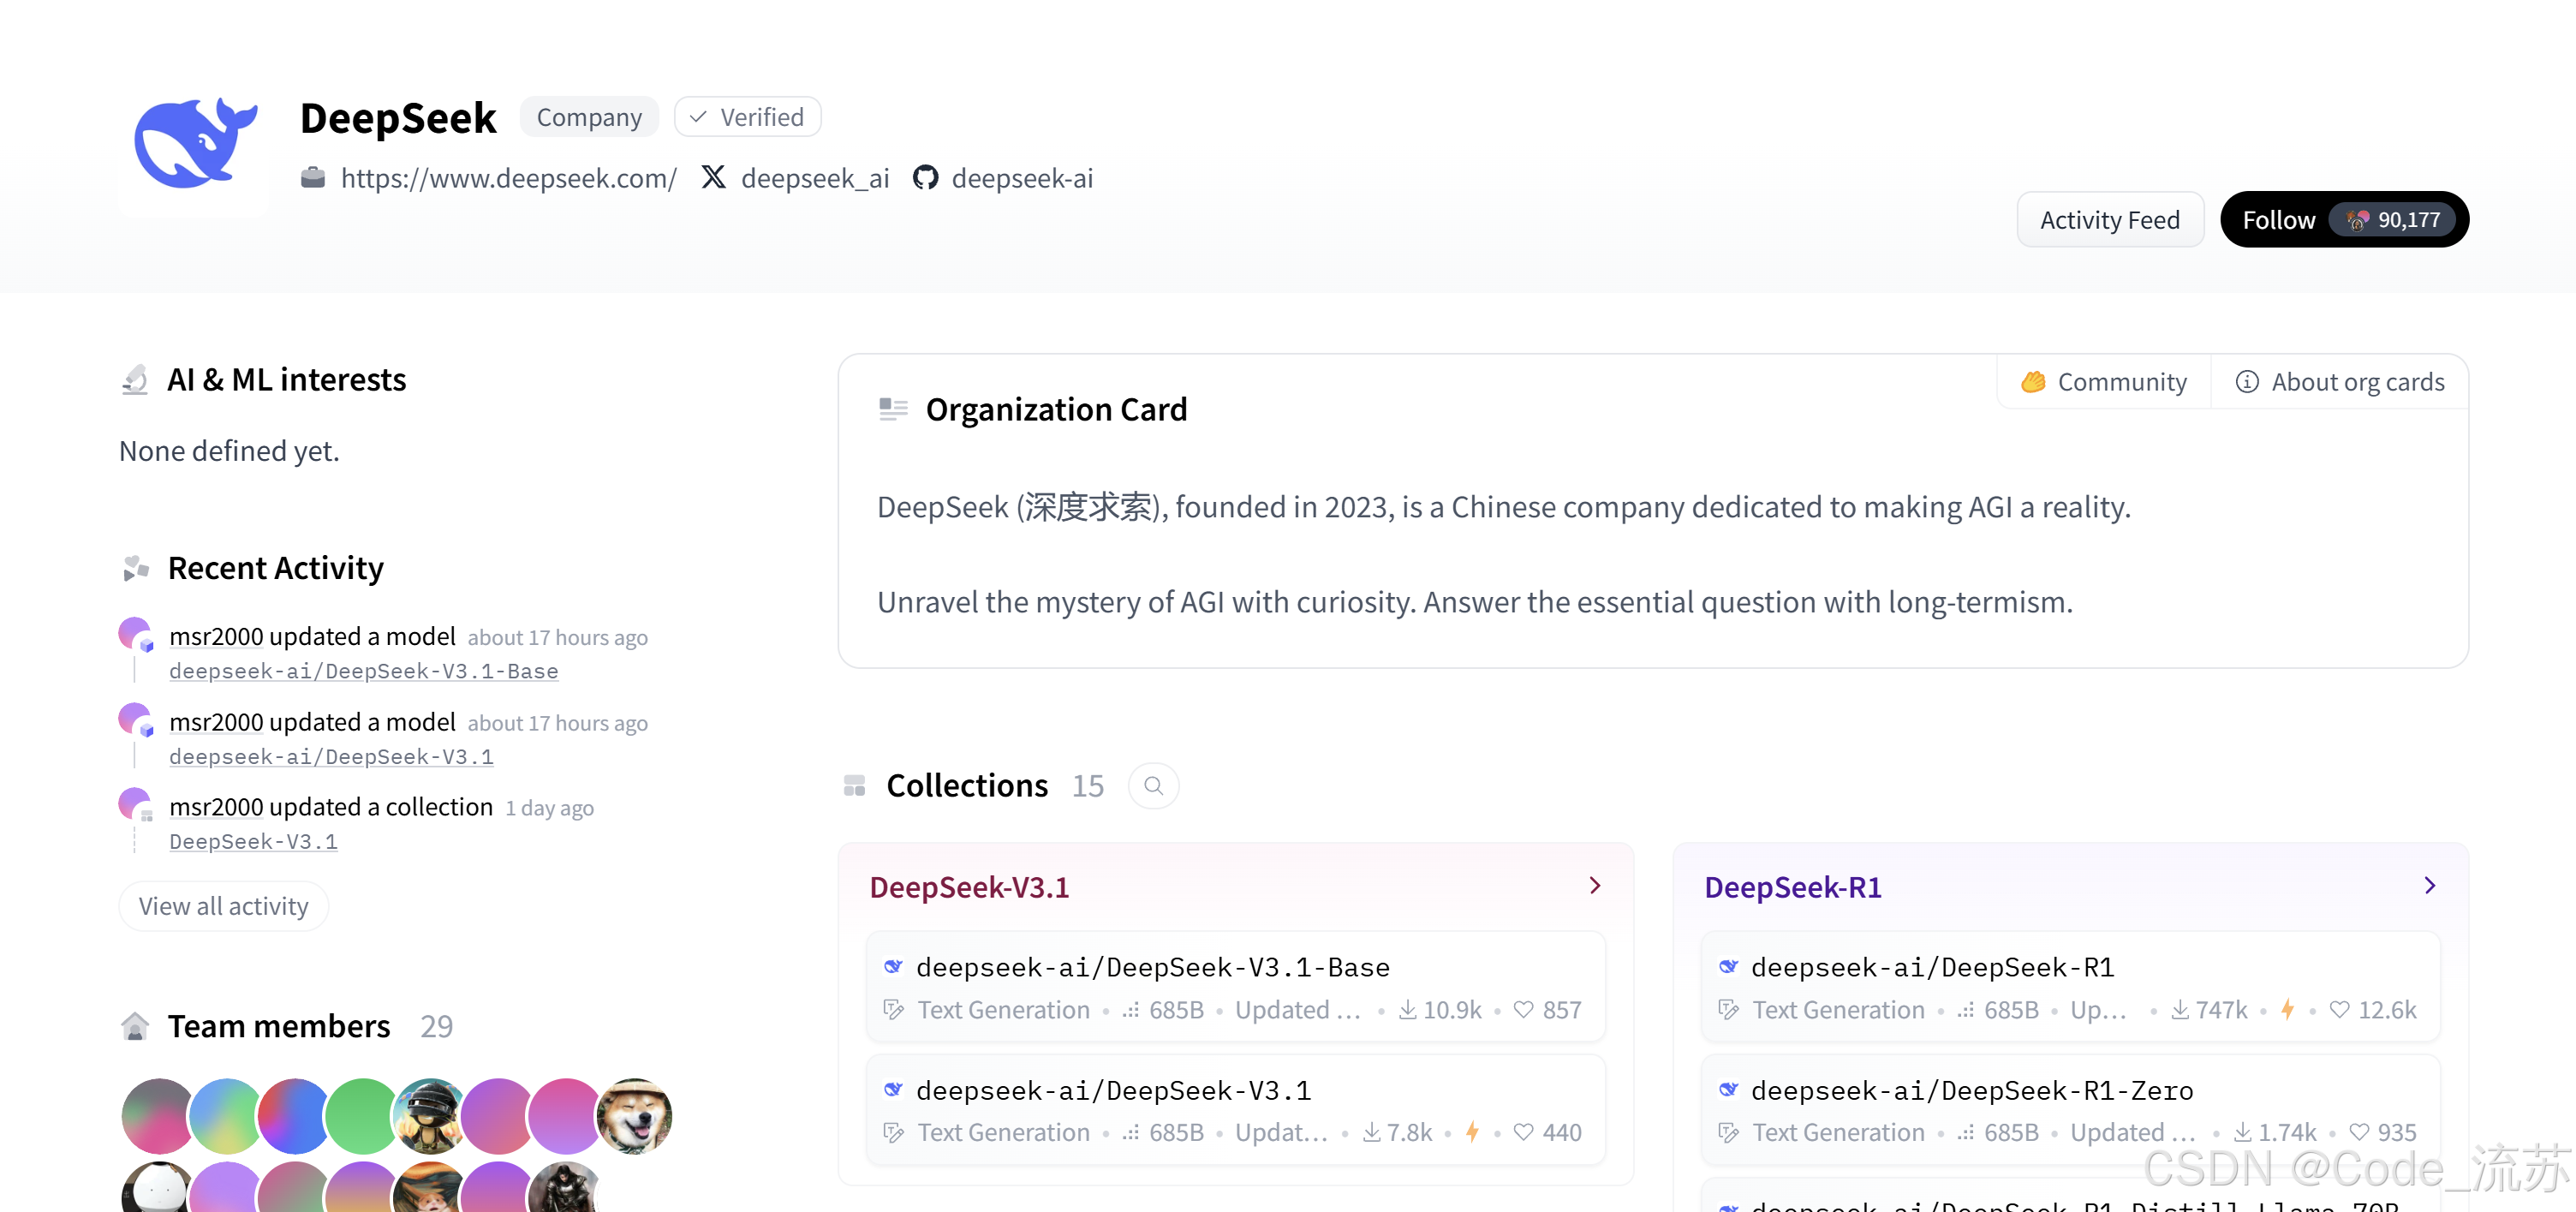Open the About org cards tab
This screenshot has height=1212, width=2576.
click(2339, 382)
